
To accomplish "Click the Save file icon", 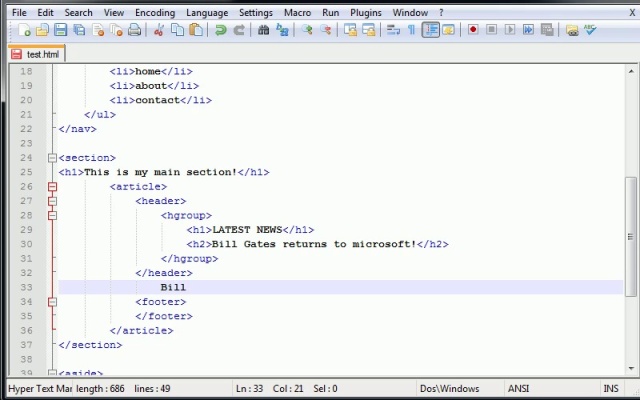I will (61, 31).
